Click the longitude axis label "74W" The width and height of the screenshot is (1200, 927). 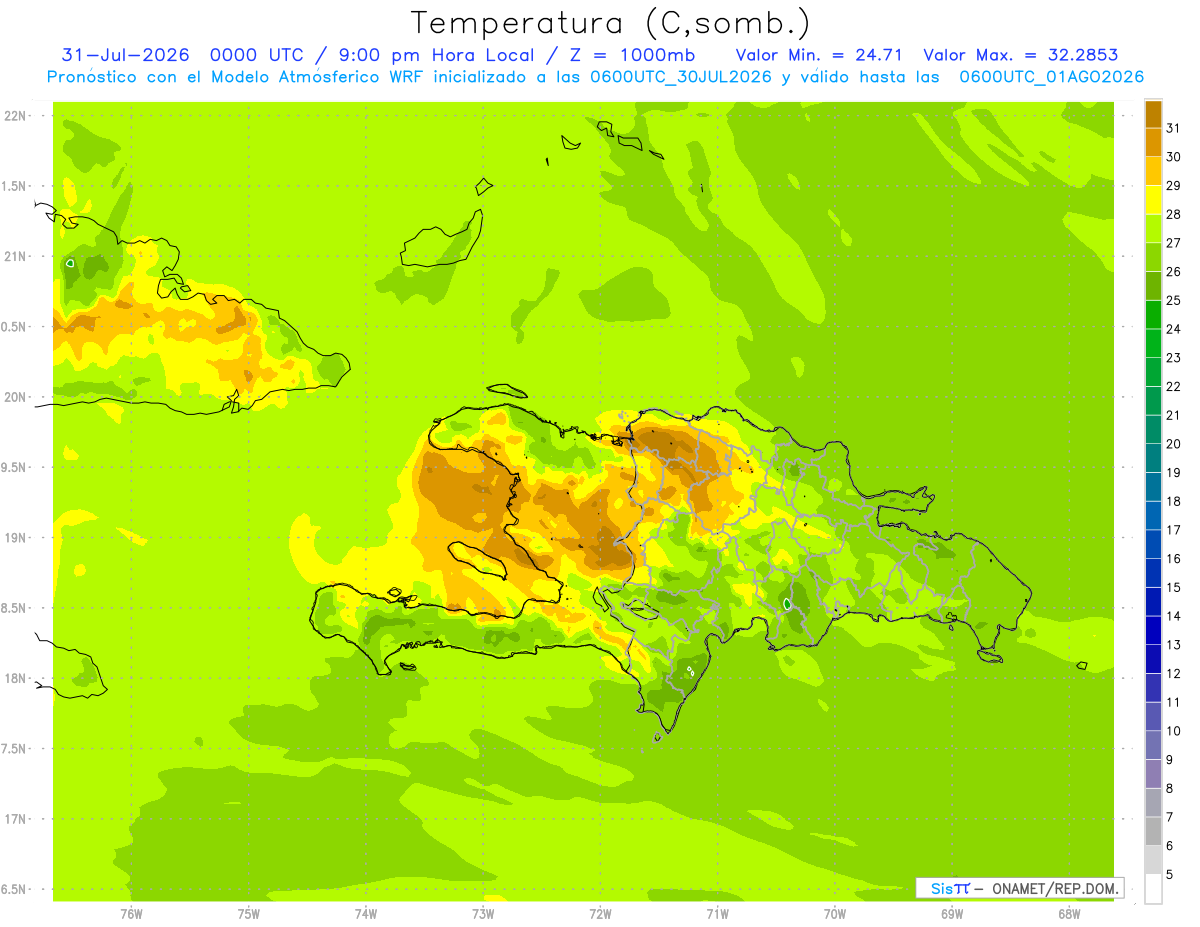[x=366, y=913]
